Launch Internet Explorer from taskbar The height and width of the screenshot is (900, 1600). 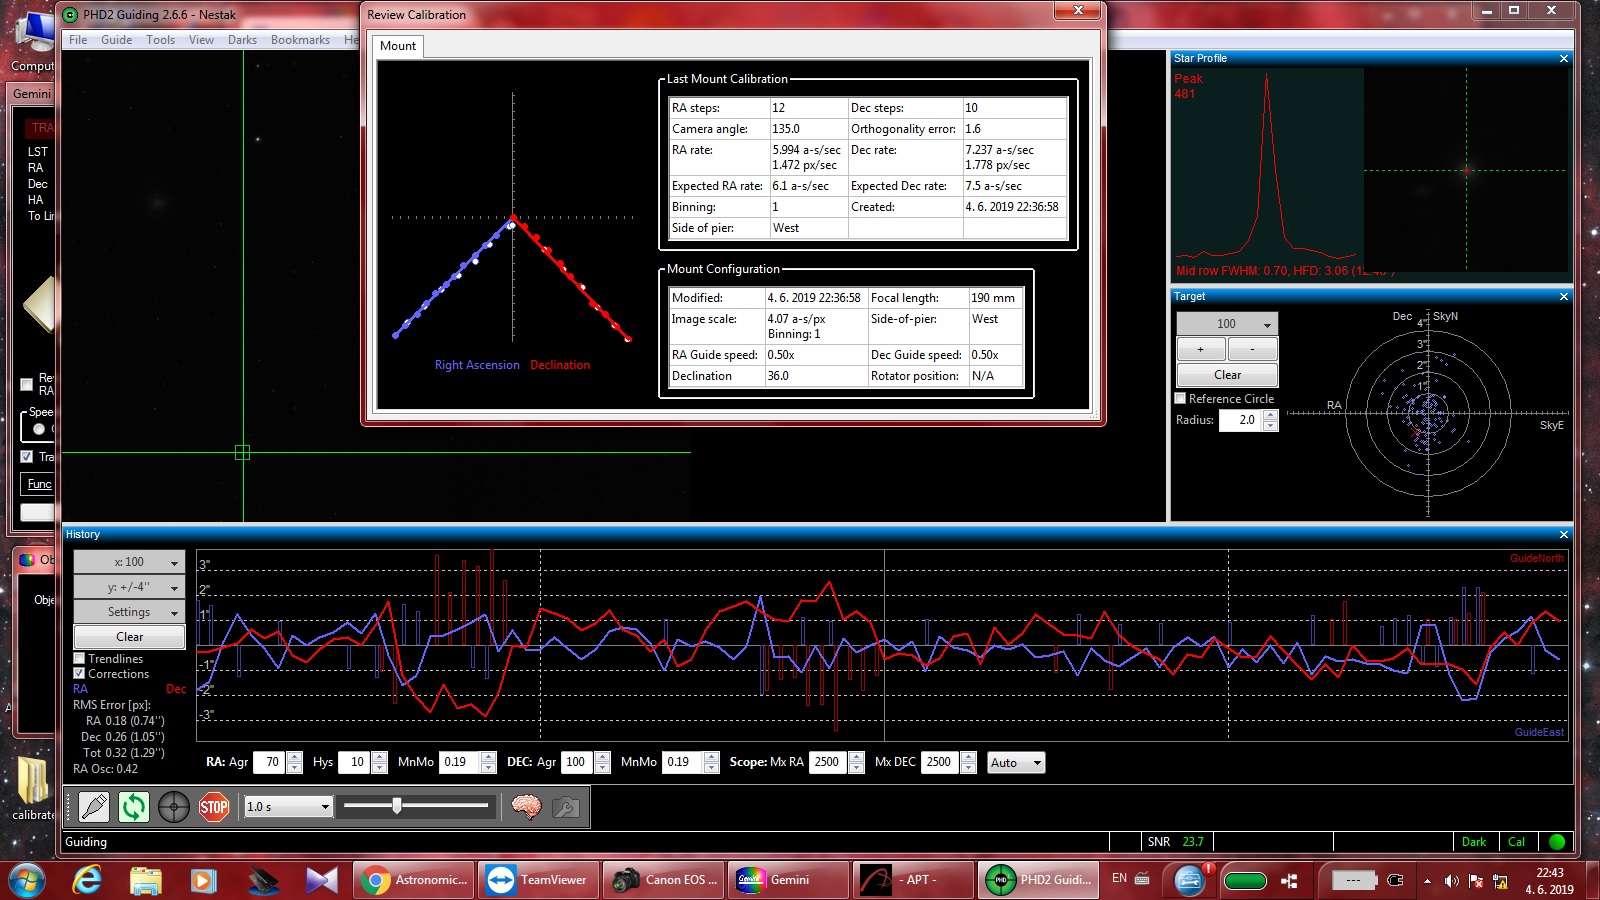(88, 880)
